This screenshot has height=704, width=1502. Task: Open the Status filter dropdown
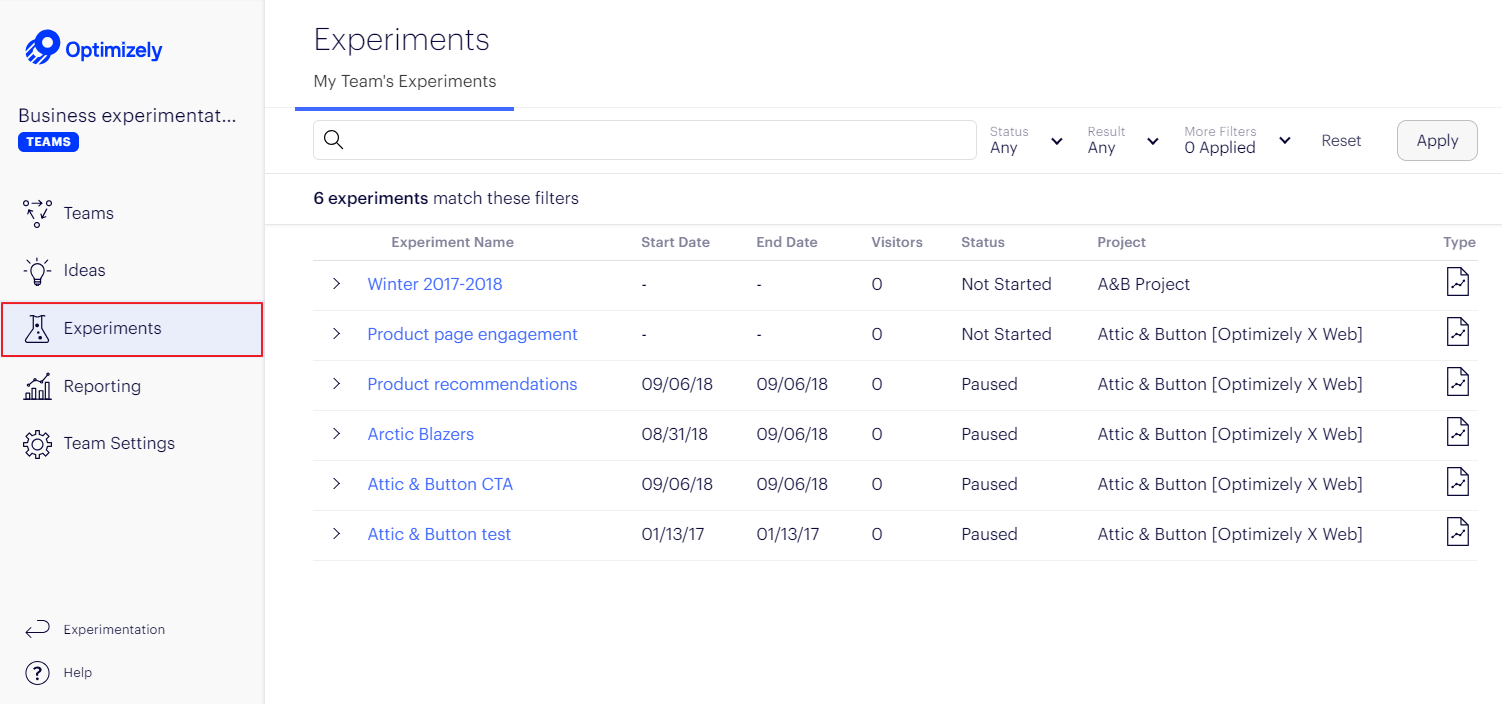(1026, 141)
